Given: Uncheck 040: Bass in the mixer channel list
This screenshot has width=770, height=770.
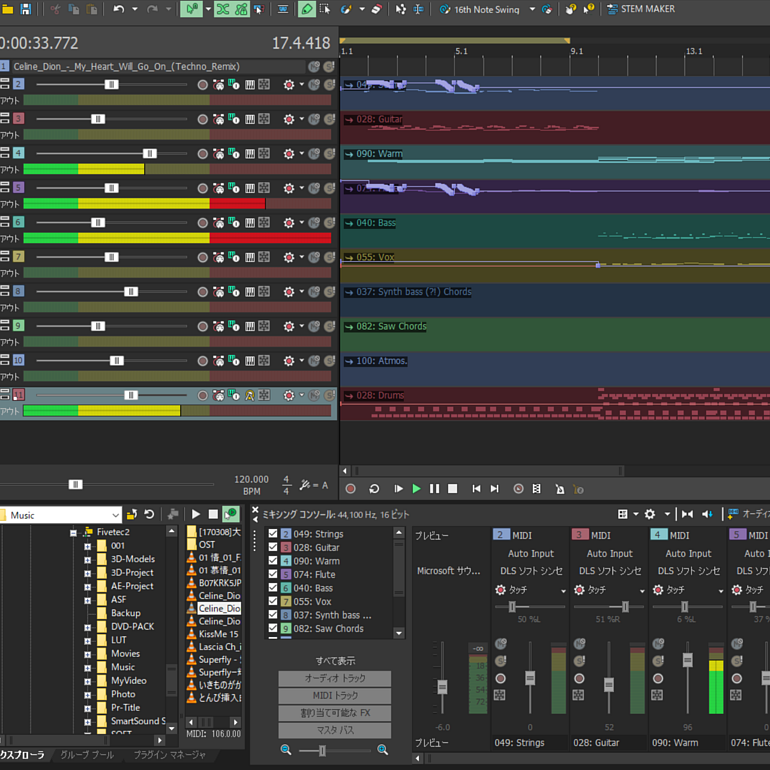Looking at the screenshot, I should click(x=273, y=587).
